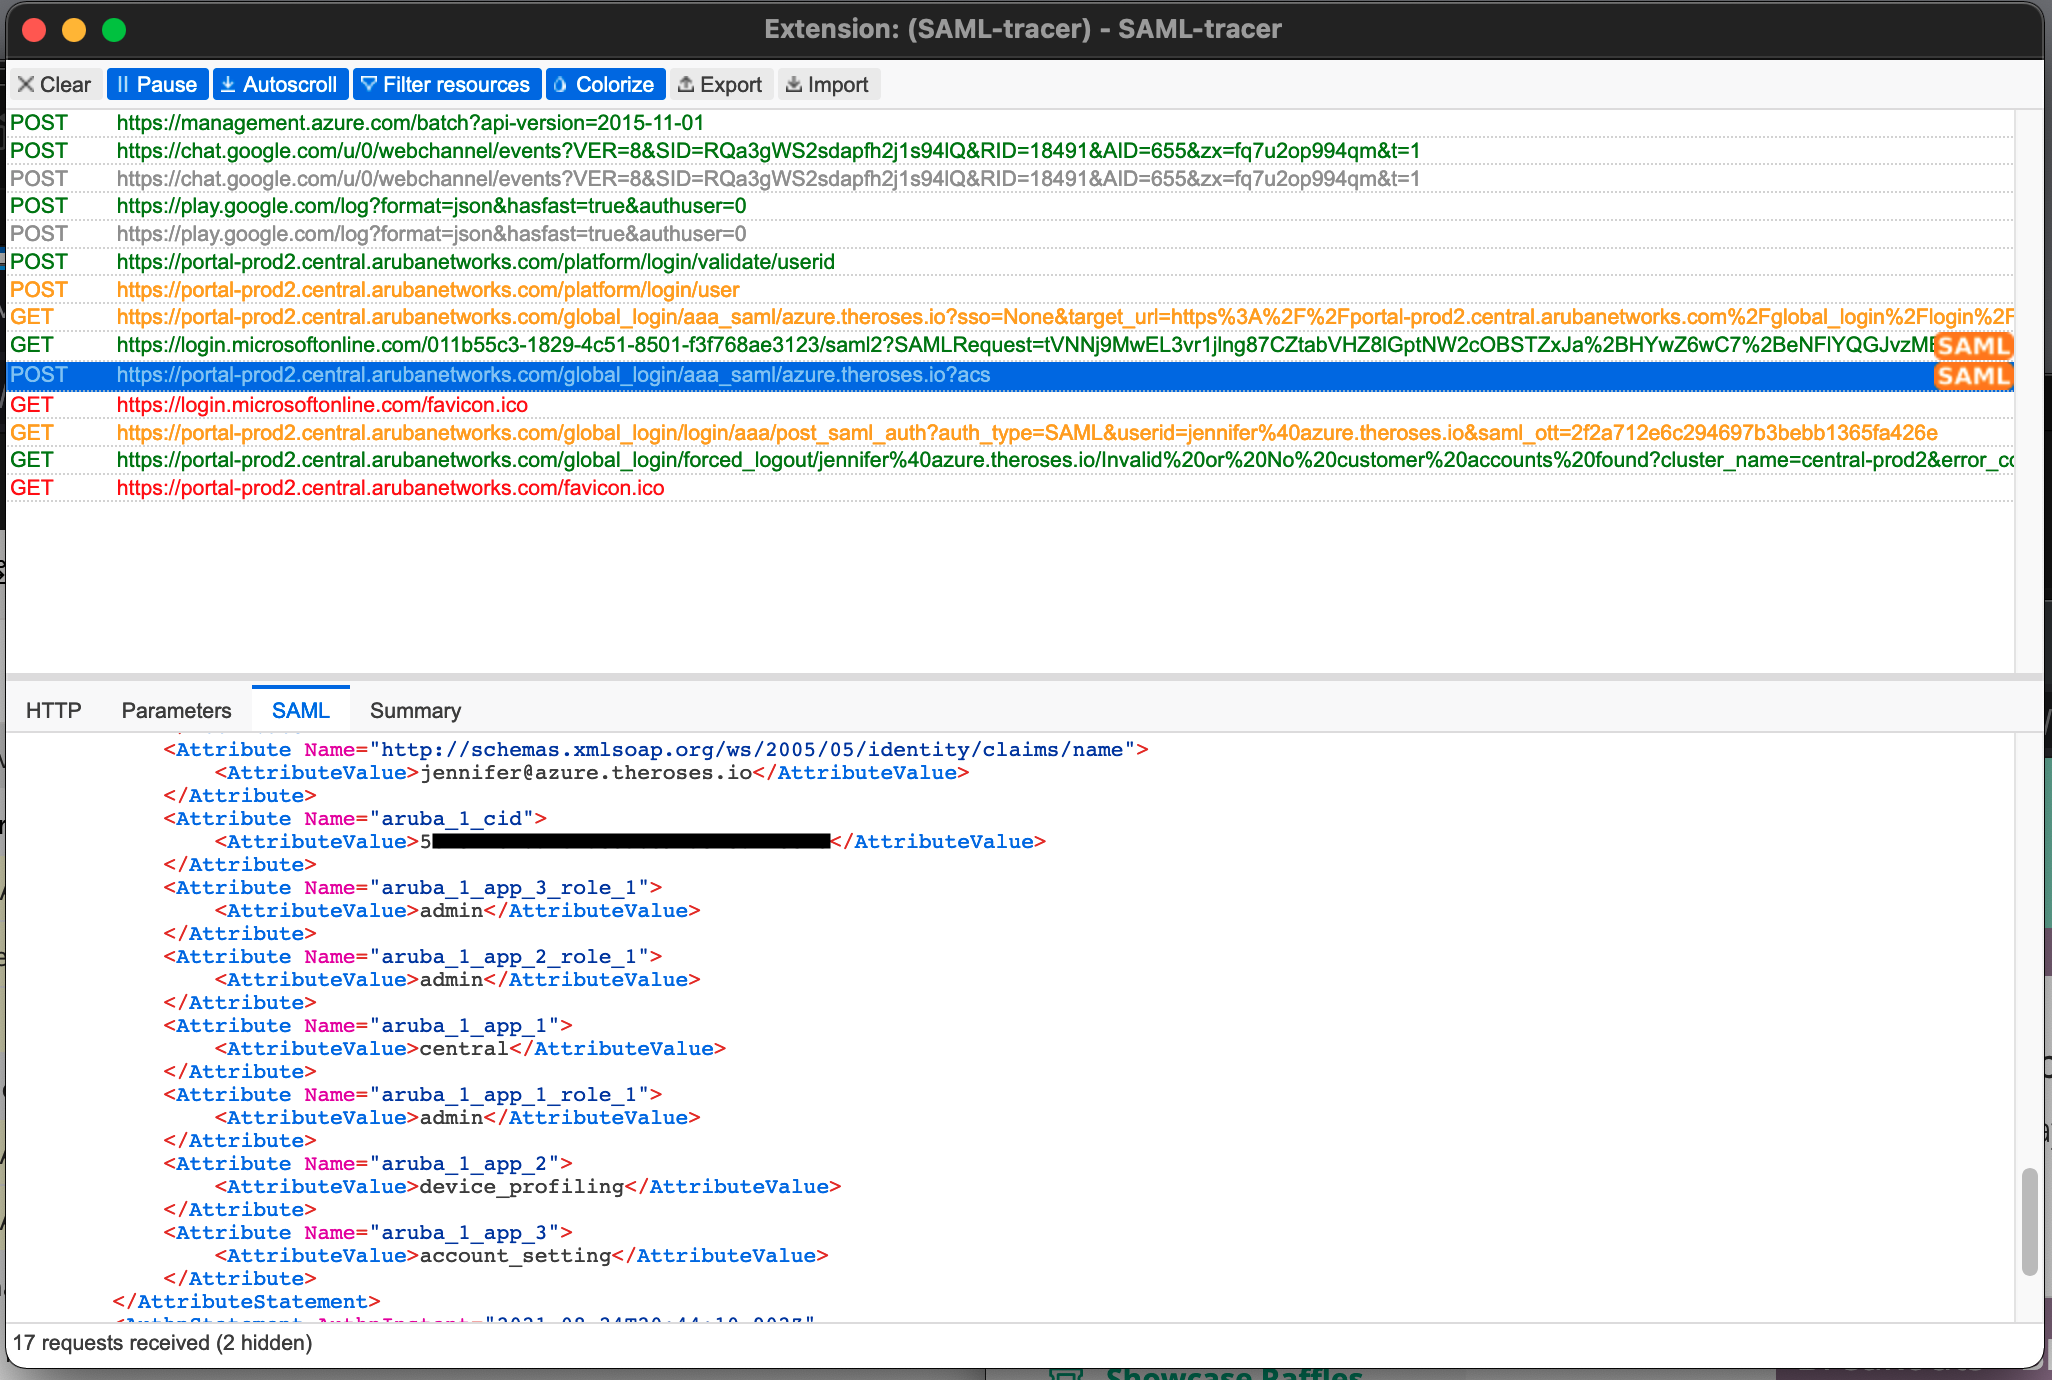
Task: Click the Clear X icon in toolbar
Action: pos(26,85)
